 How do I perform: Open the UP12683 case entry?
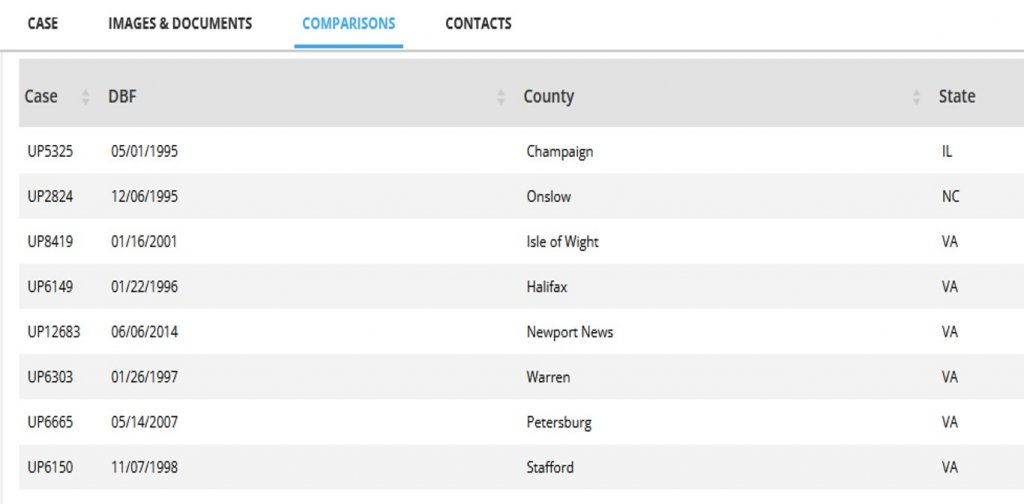click(54, 332)
